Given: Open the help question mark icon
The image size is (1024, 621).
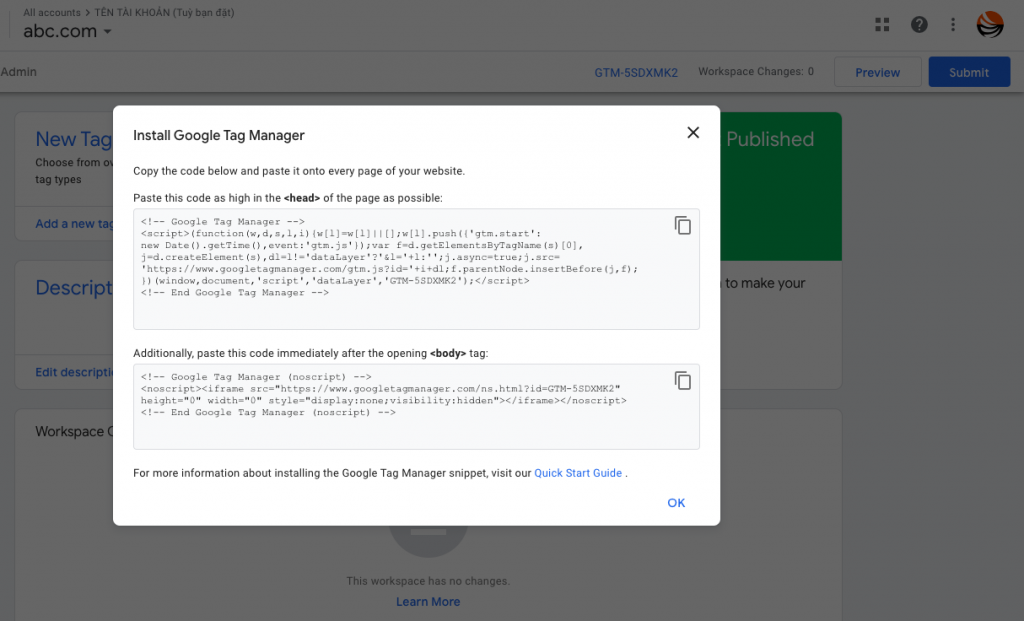Looking at the screenshot, I should tap(919, 25).
